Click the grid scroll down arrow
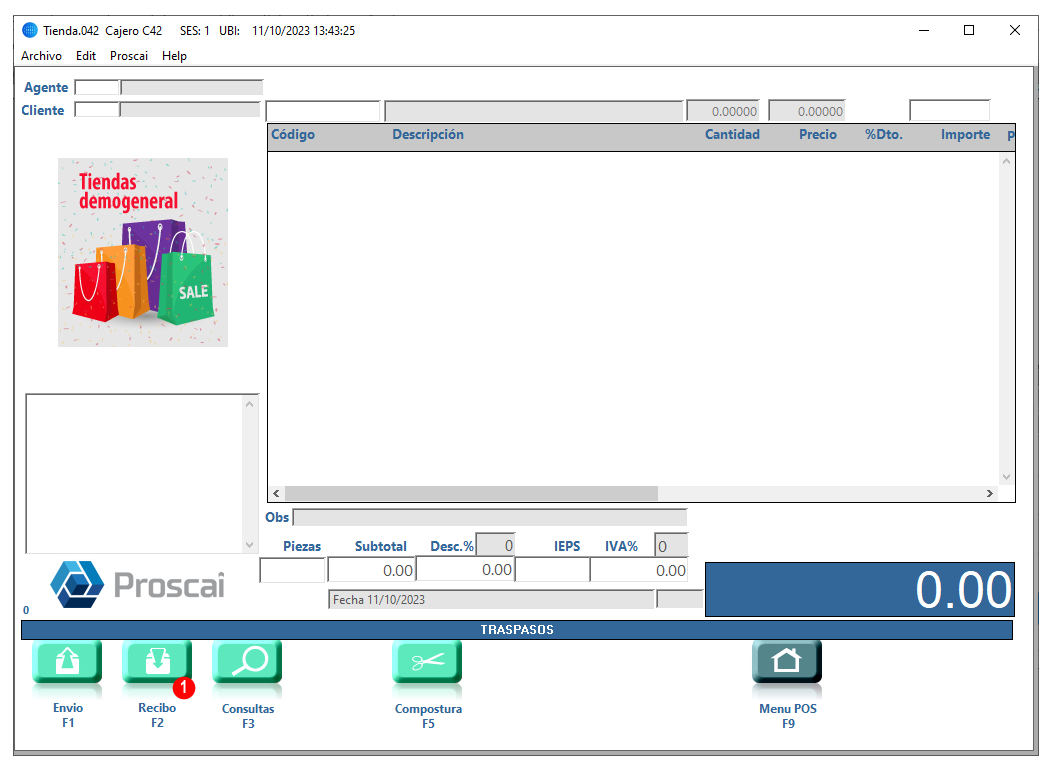This screenshot has height=768, width=1050. 1006,477
